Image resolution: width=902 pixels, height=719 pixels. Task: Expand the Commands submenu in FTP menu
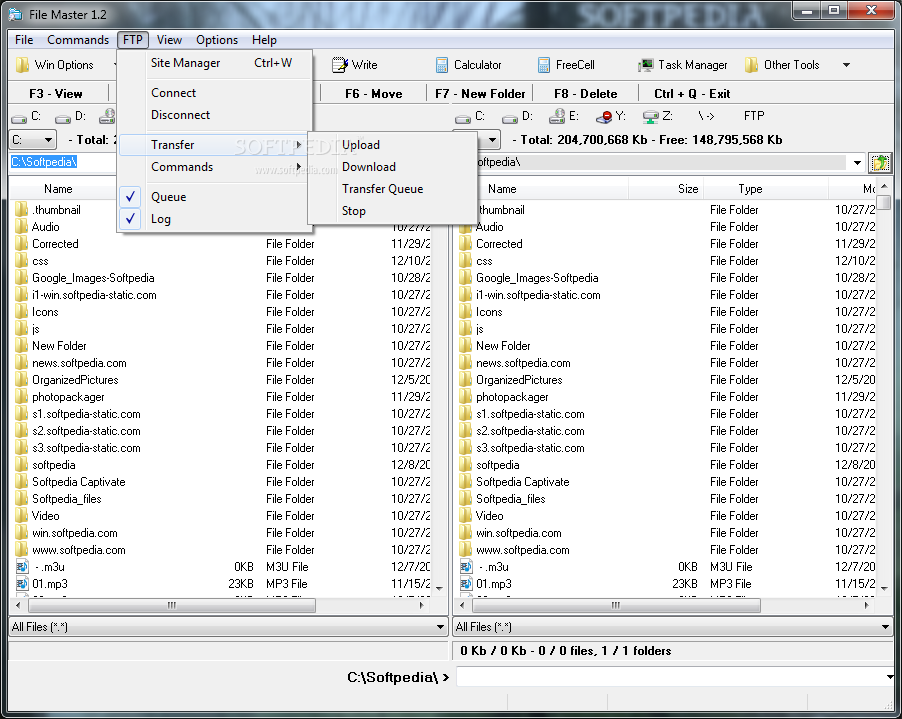pos(215,167)
